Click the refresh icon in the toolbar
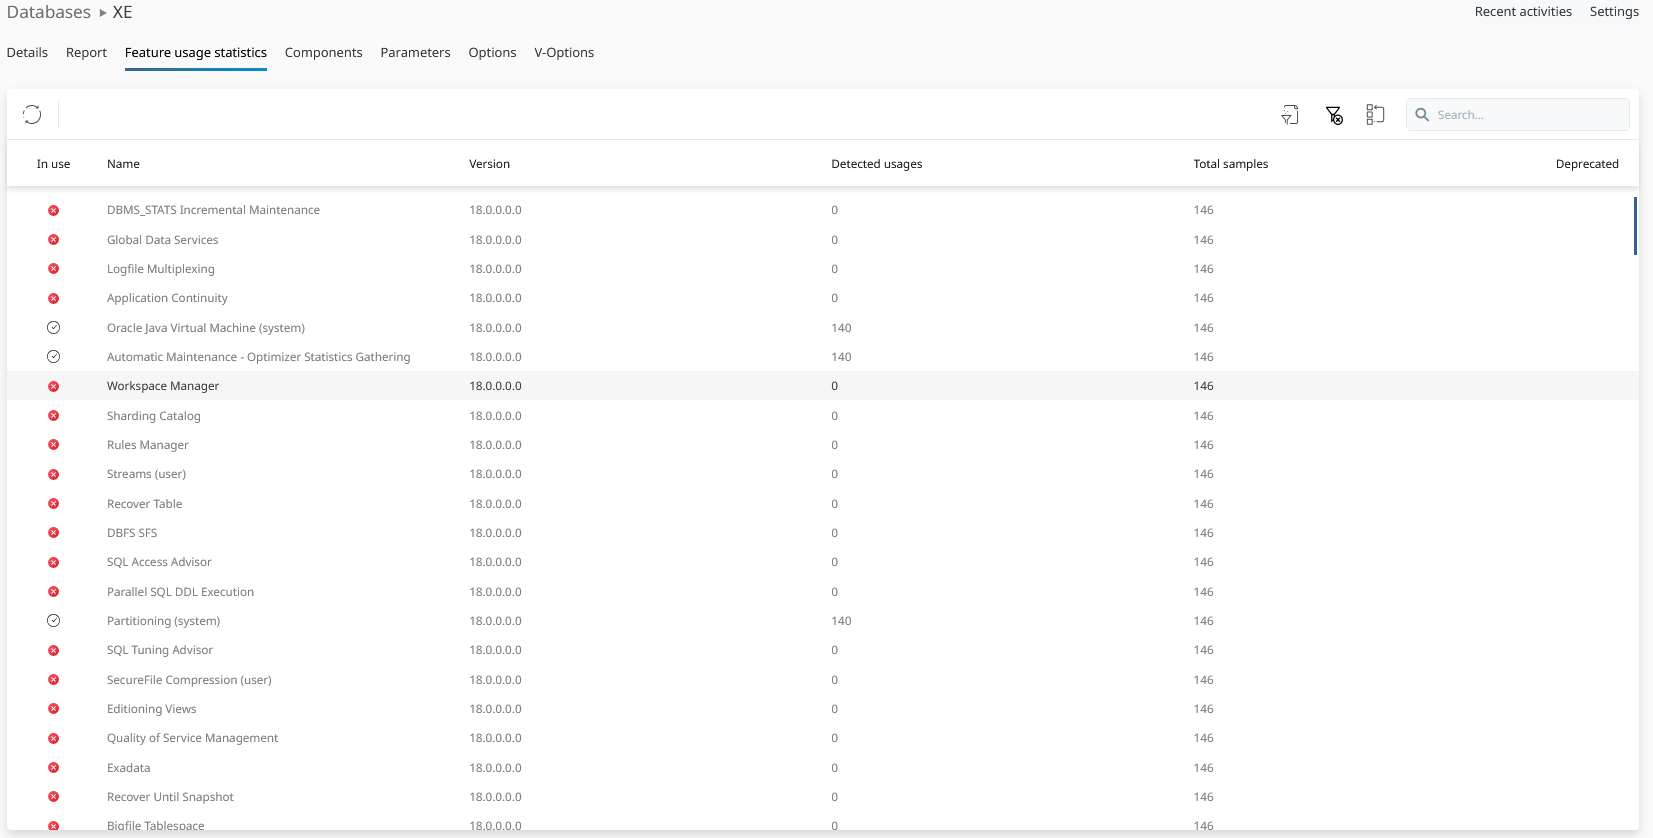Screen dimensions: 1653x838 [32, 115]
